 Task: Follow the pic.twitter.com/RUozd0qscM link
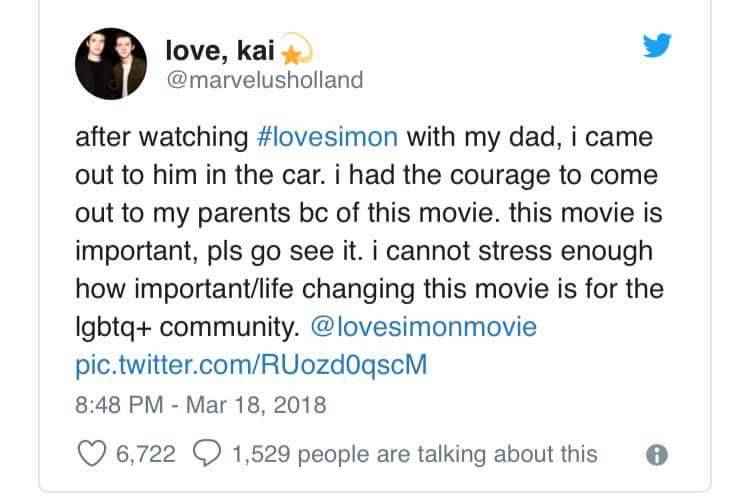[252, 365]
